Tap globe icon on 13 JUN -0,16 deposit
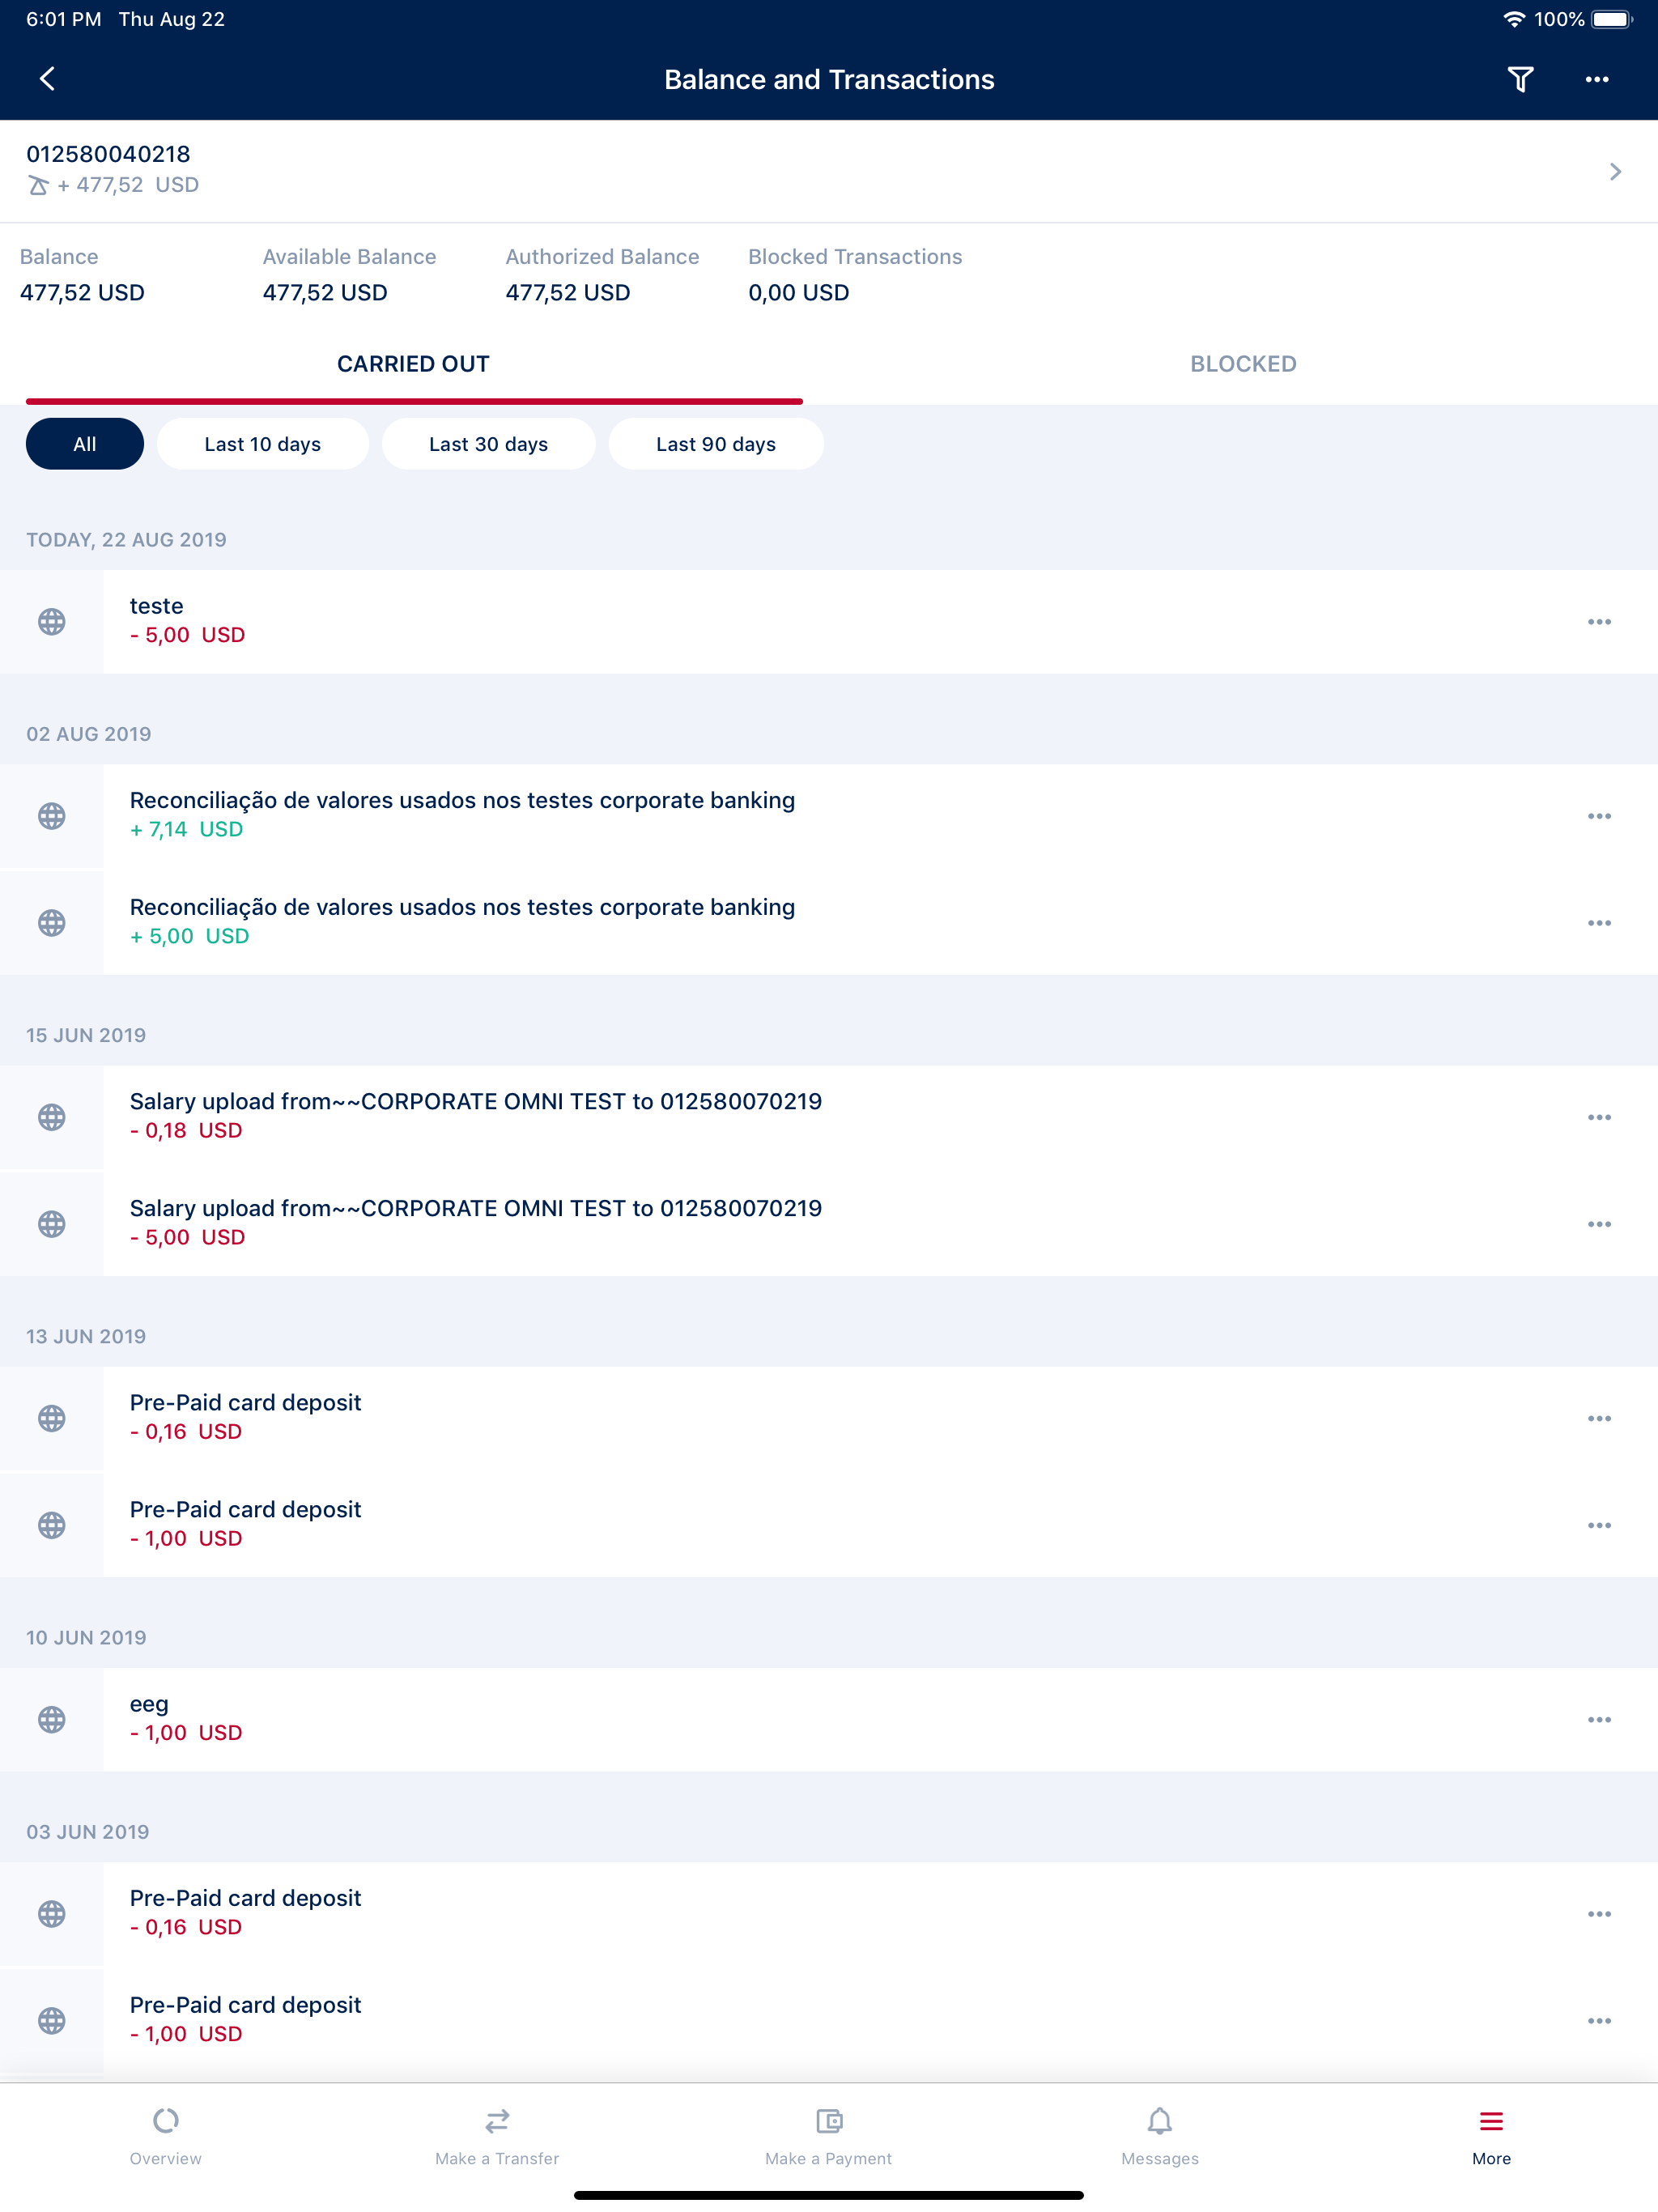Viewport: 1658px width, 2212px height. pyautogui.click(x=52, y=1418)
